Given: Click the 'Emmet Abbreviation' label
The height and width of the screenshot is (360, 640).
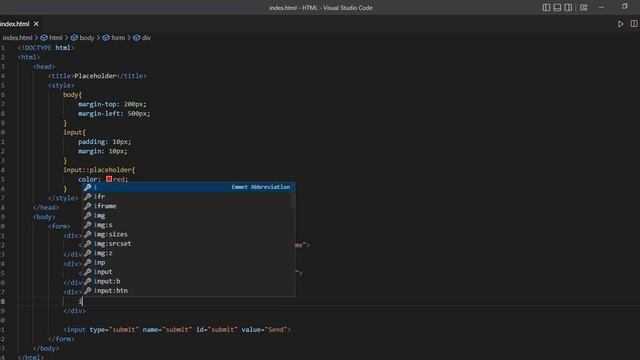Looking at the screenshot, I should point(260,187).
